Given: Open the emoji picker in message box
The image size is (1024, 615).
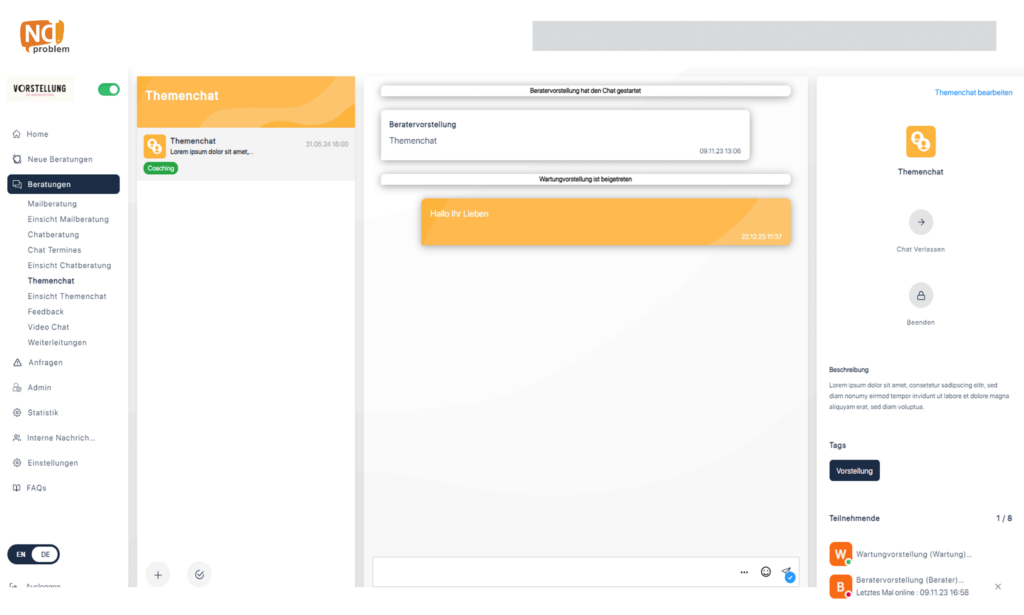Looking at the screenshot, I should coord(766,572).
